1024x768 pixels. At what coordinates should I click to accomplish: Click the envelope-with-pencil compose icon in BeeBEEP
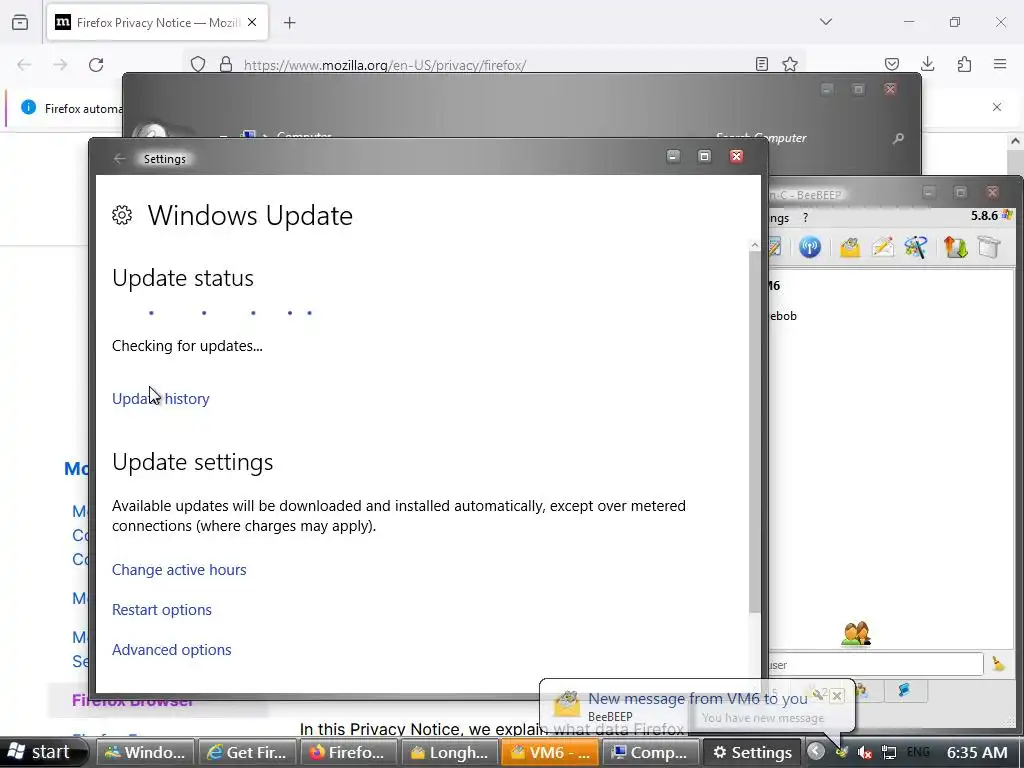883,248
